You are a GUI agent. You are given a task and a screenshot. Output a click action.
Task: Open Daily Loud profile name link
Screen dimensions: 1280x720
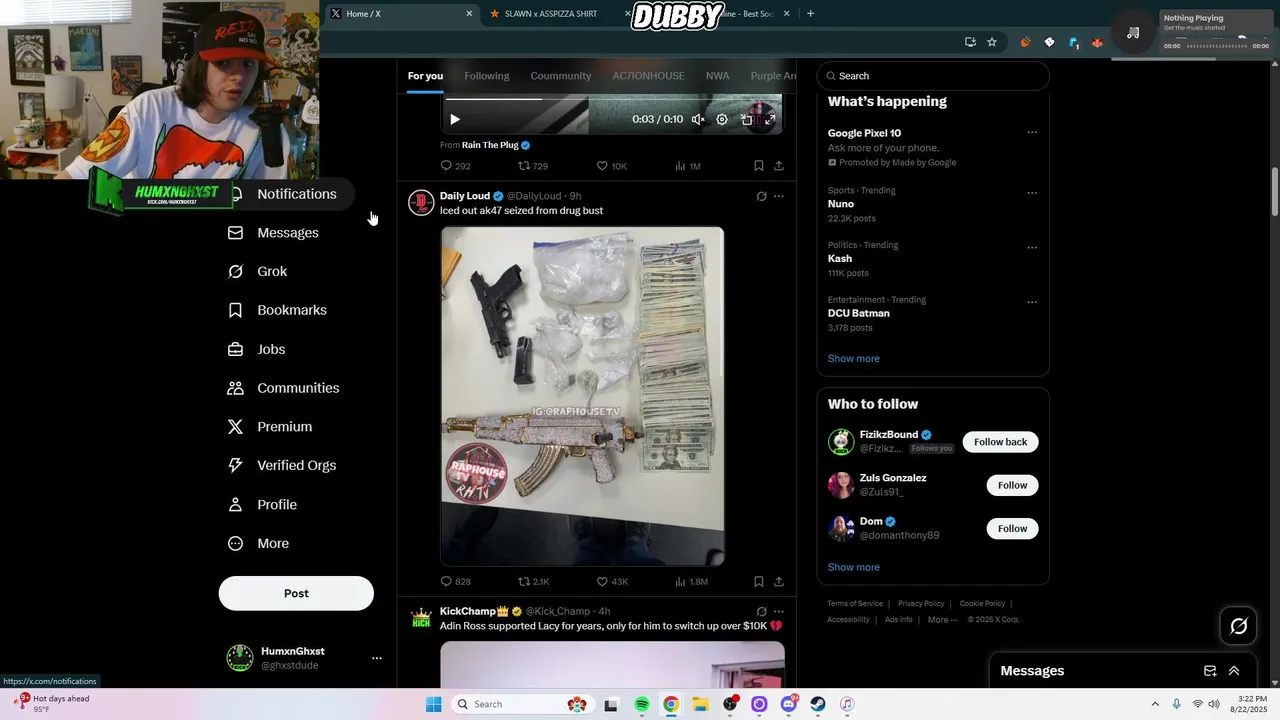pos(465,196)
